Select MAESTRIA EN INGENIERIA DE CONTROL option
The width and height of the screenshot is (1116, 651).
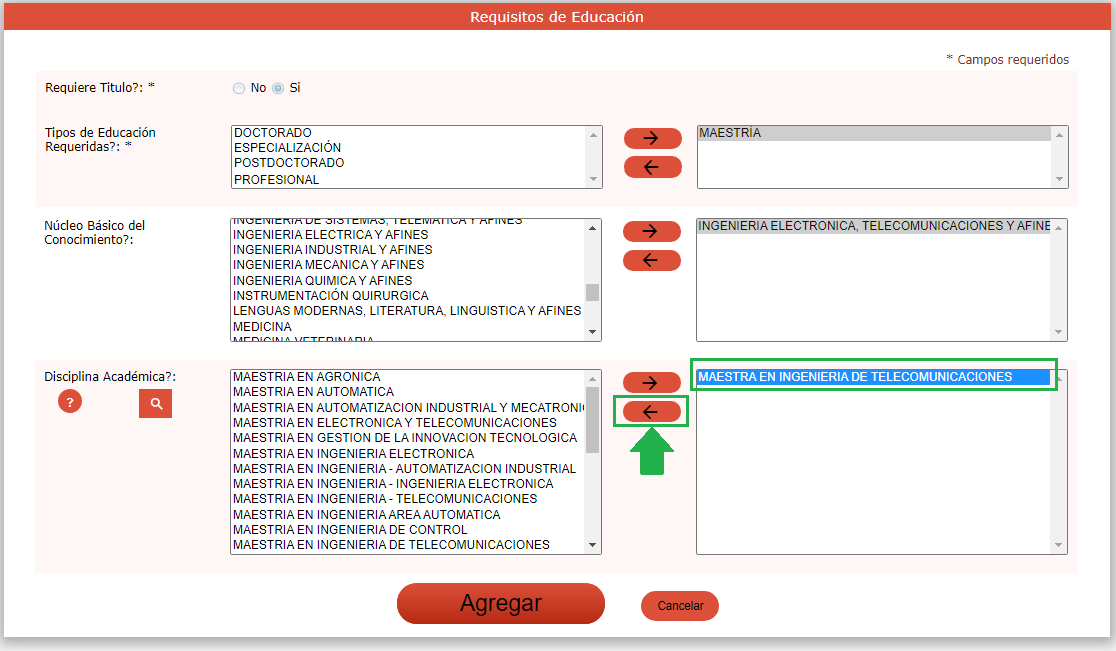tap(349, 530)
